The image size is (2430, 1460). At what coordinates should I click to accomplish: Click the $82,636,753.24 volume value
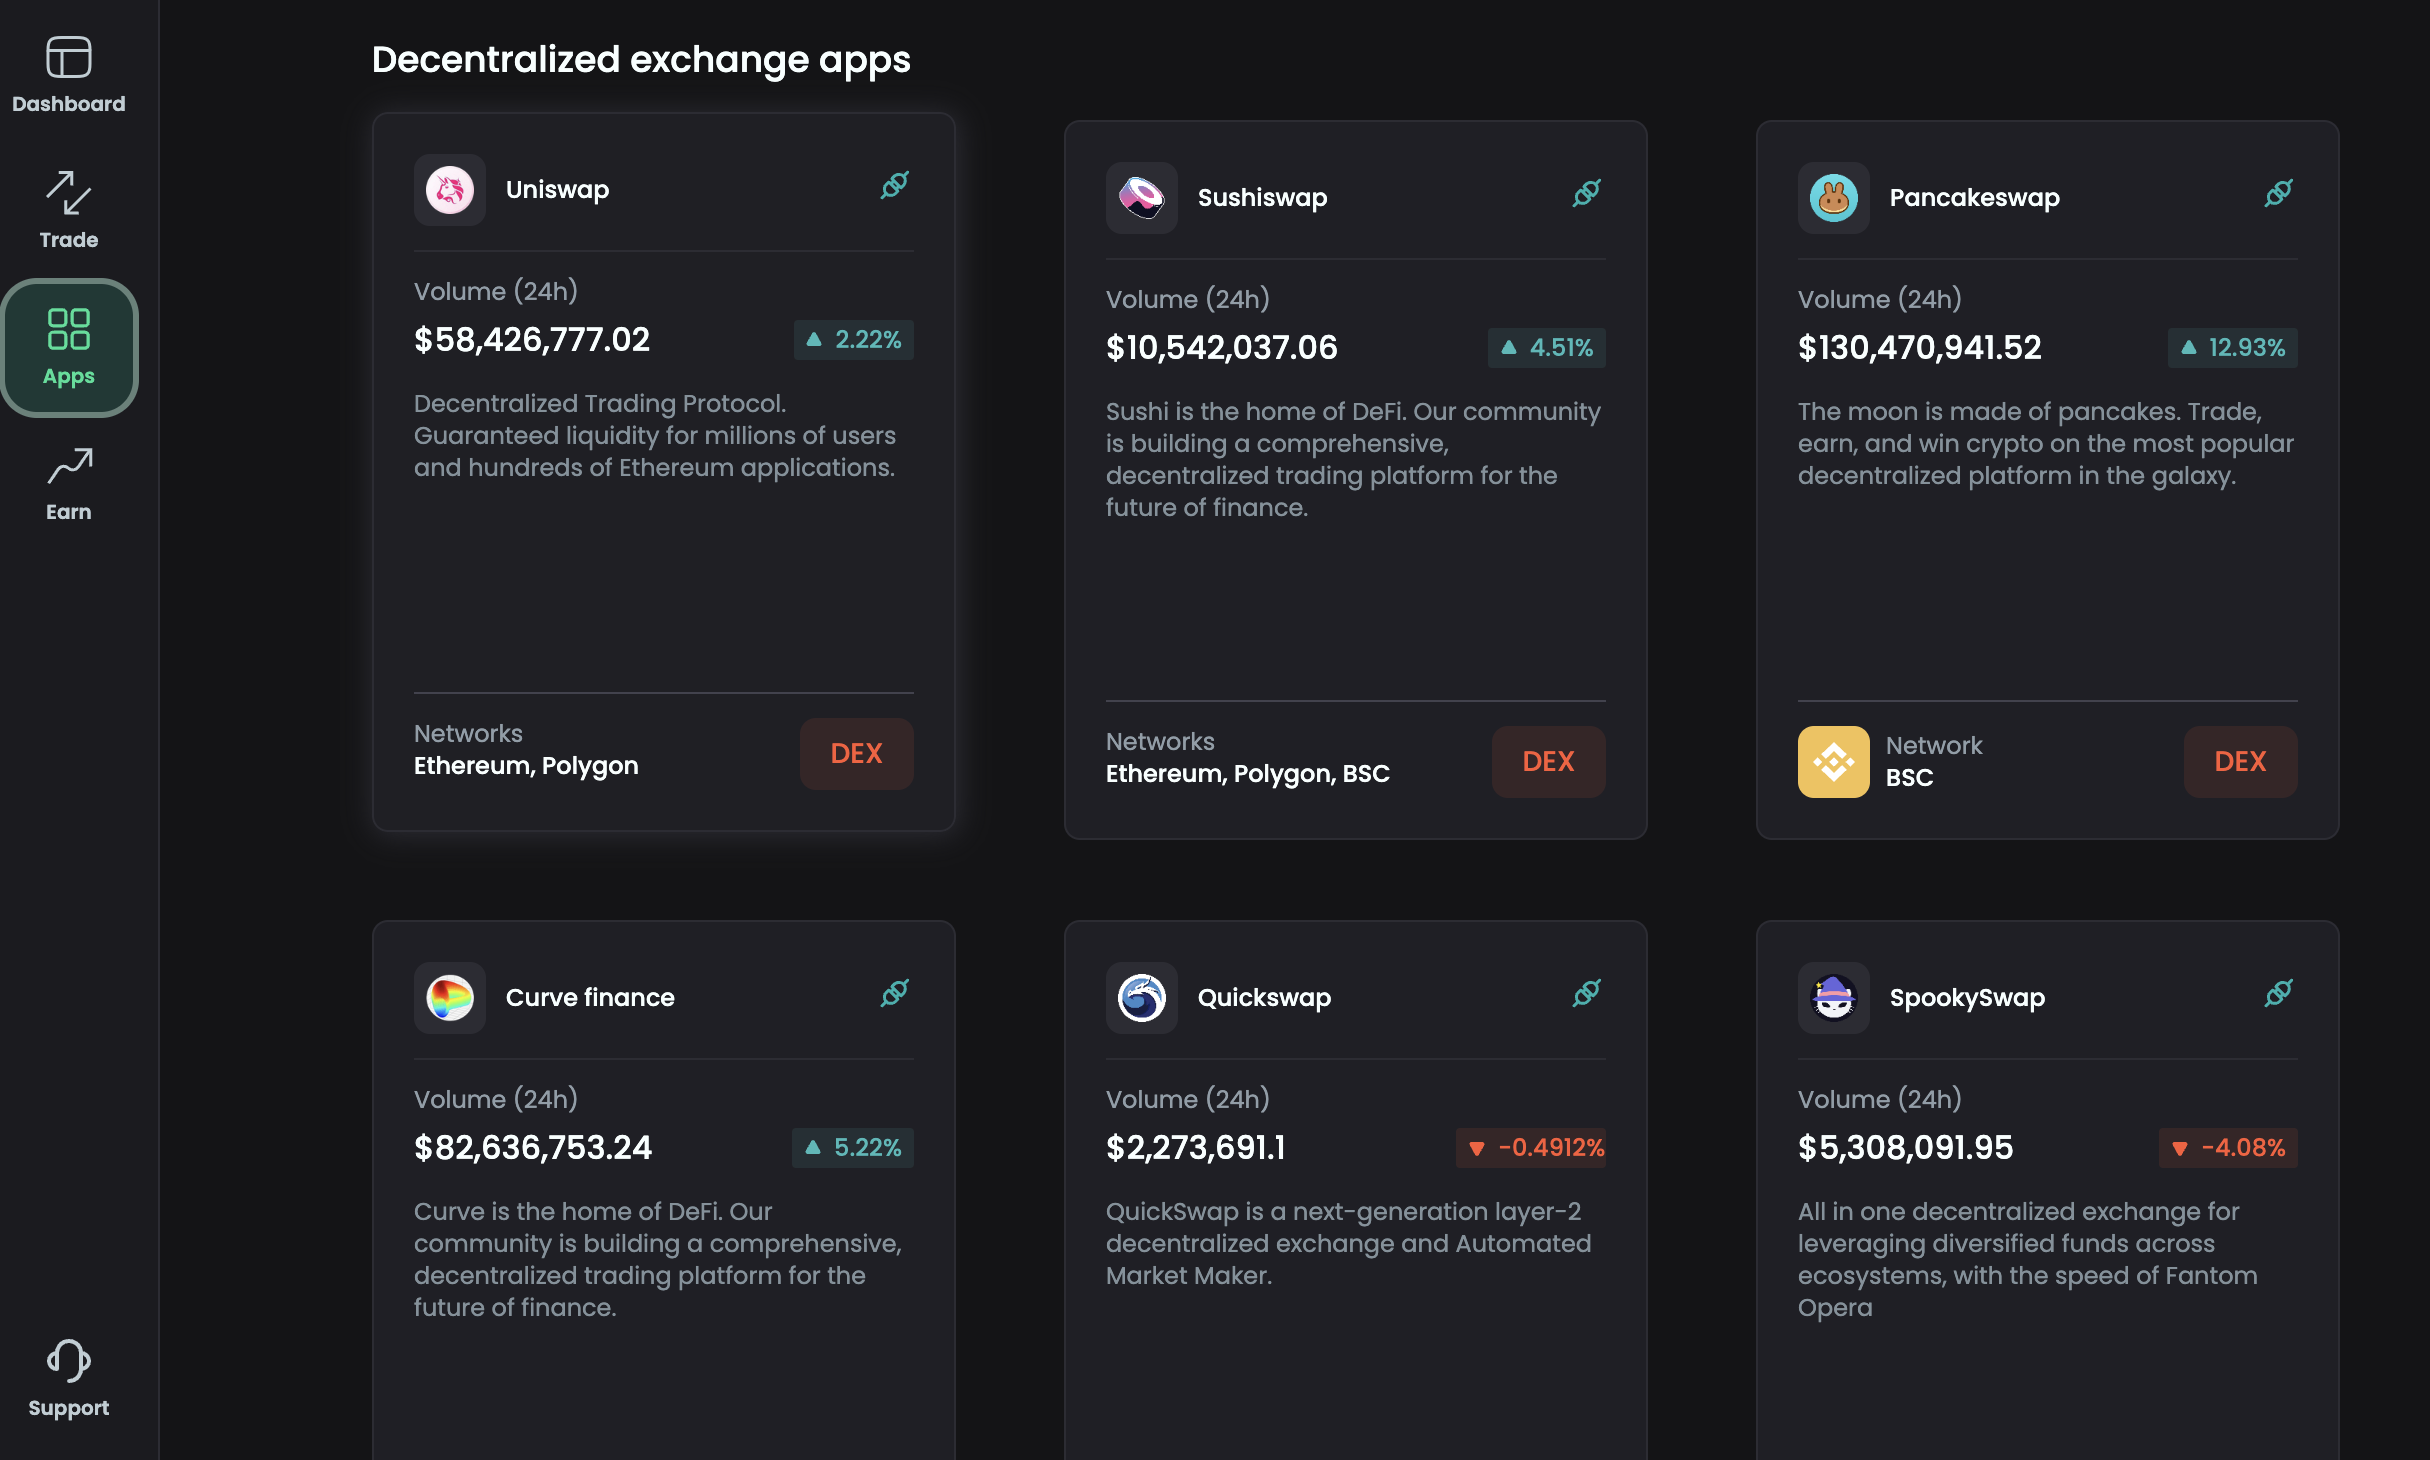[533, 1147]
